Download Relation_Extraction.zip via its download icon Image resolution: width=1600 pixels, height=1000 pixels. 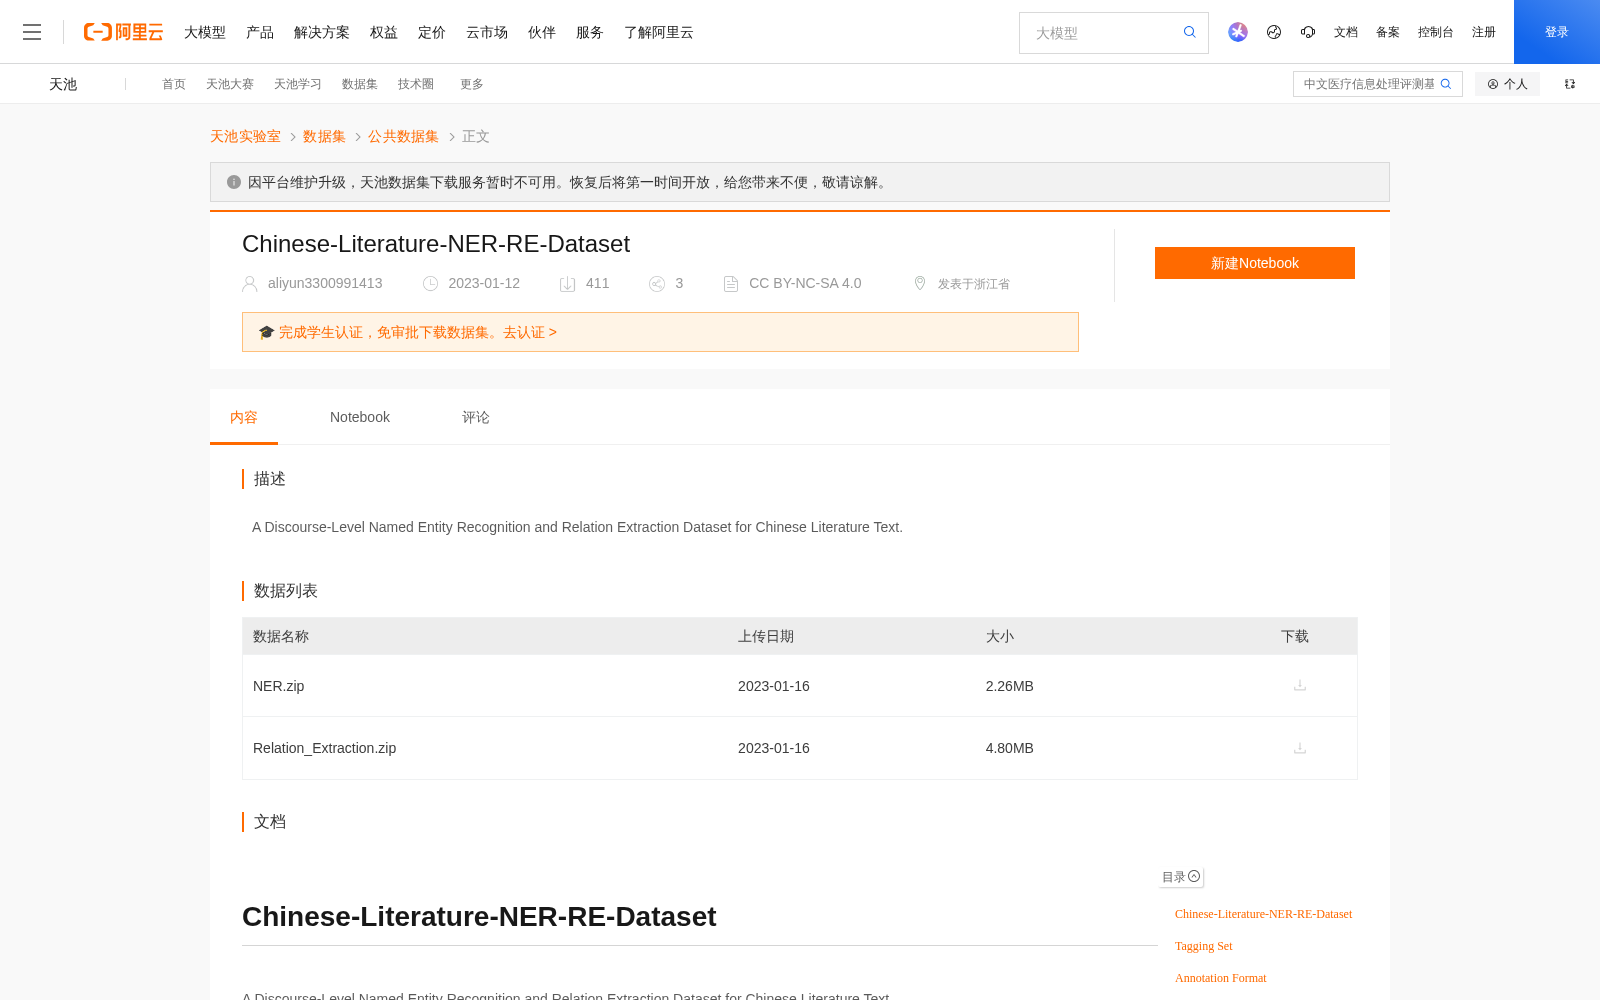click(x=1300, y=748)
